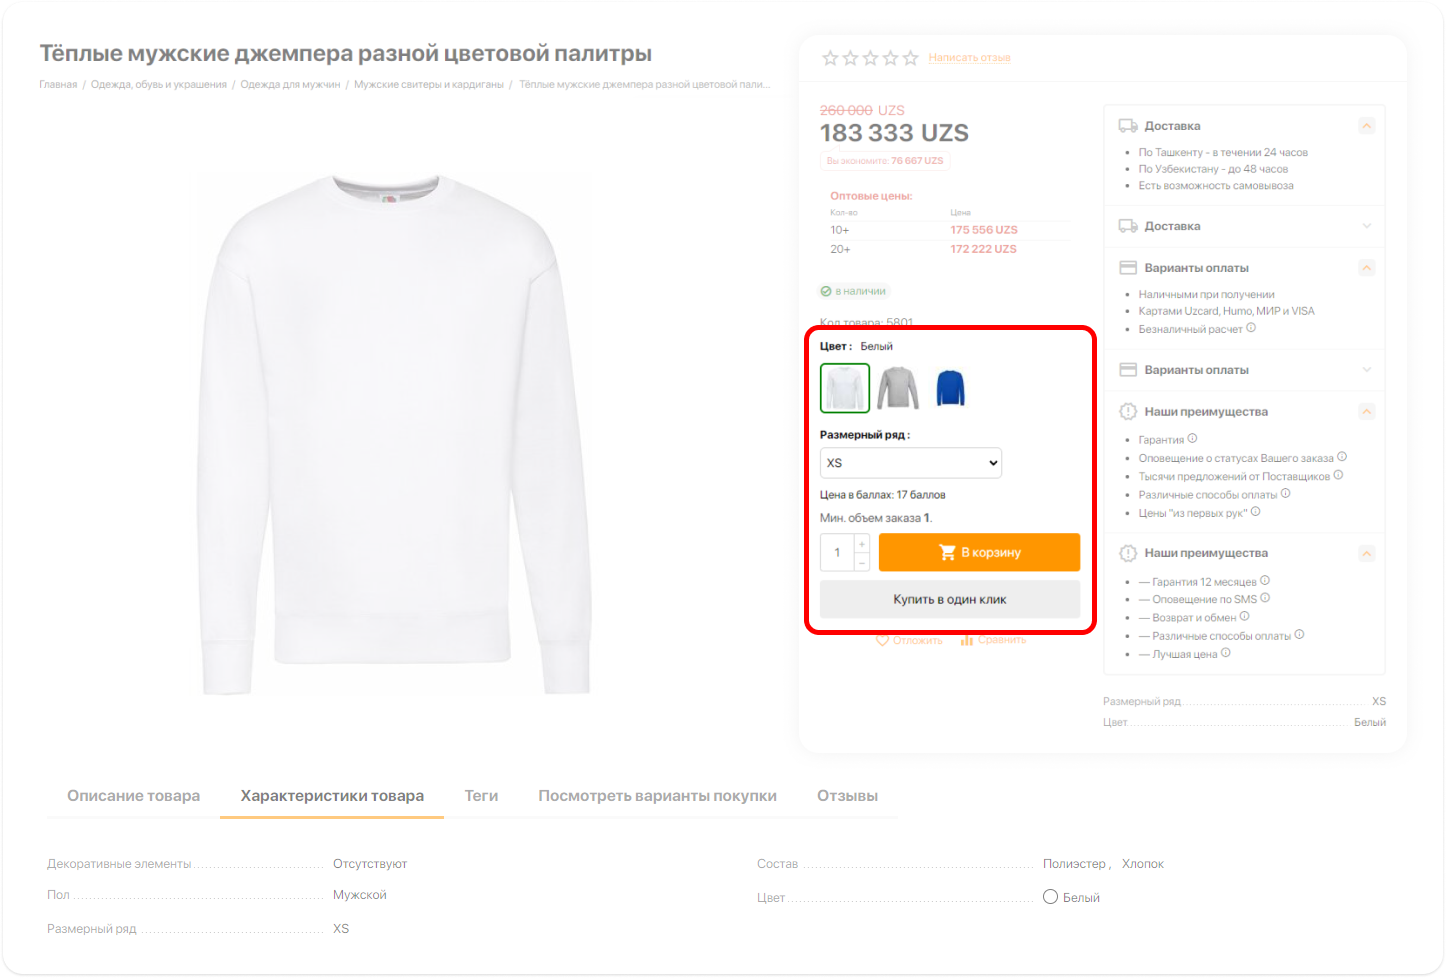Collapse the first Доставка section

(x=1366, y=126)
